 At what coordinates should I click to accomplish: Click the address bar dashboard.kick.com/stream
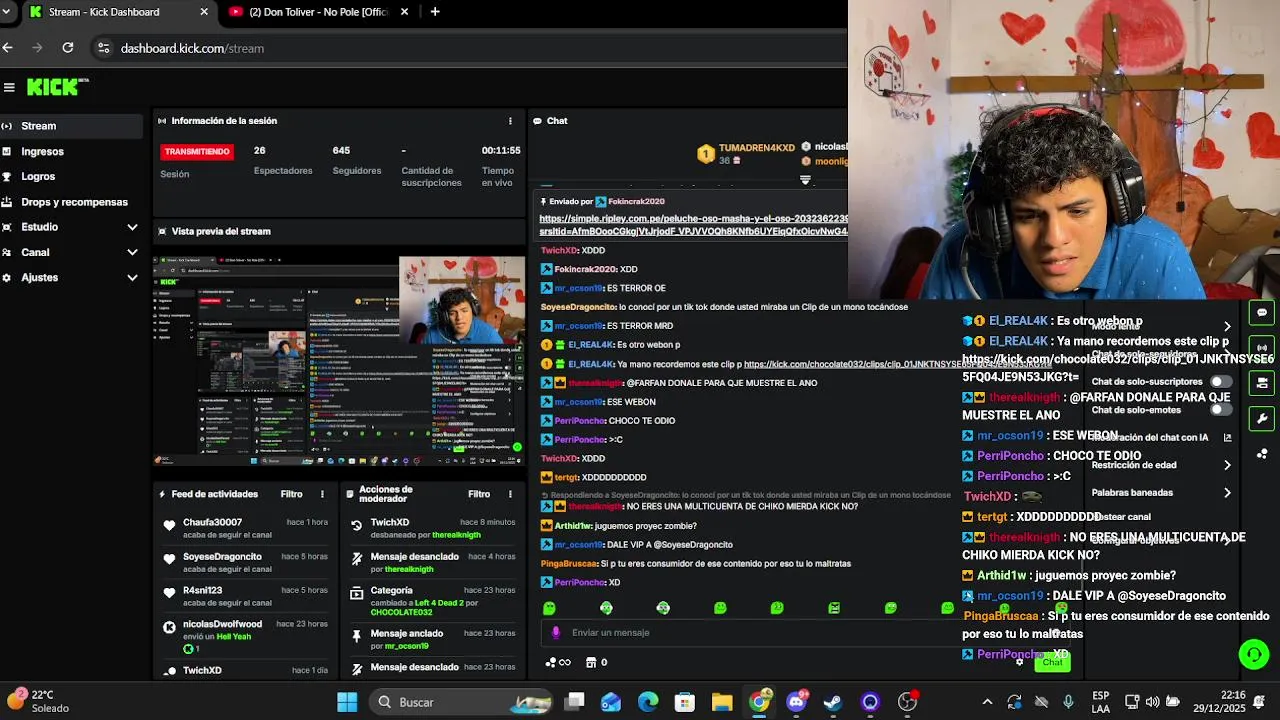tap(192, 48)
